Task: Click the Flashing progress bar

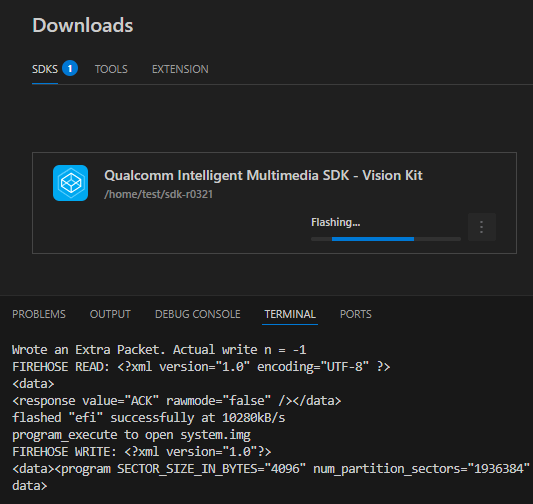Action: click(386, 239)
